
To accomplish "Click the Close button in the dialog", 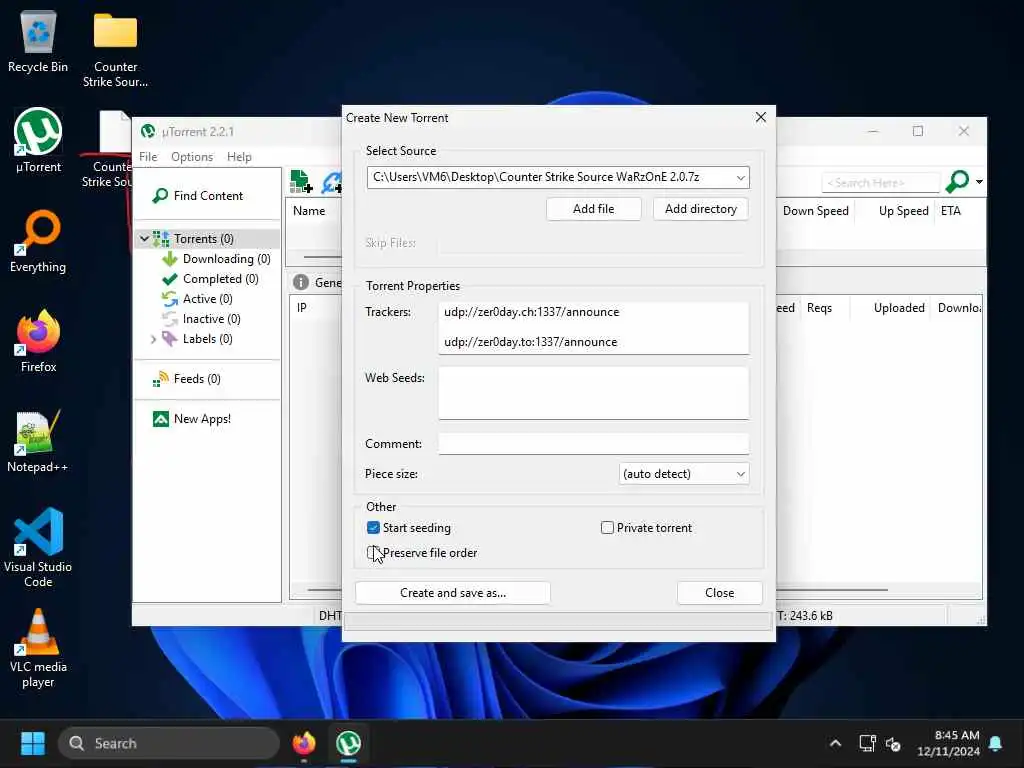I will point(719,593).
